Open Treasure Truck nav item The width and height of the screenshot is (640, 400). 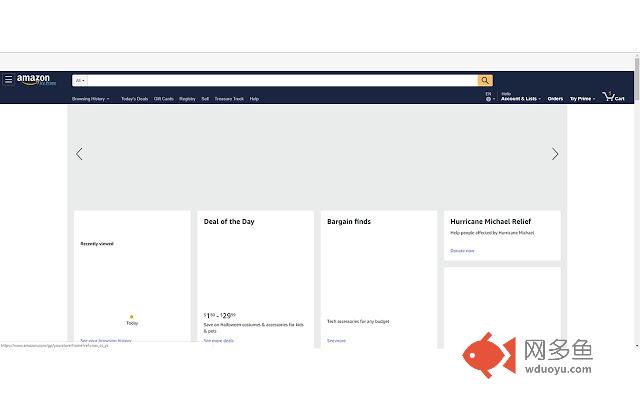pos(229,99)
